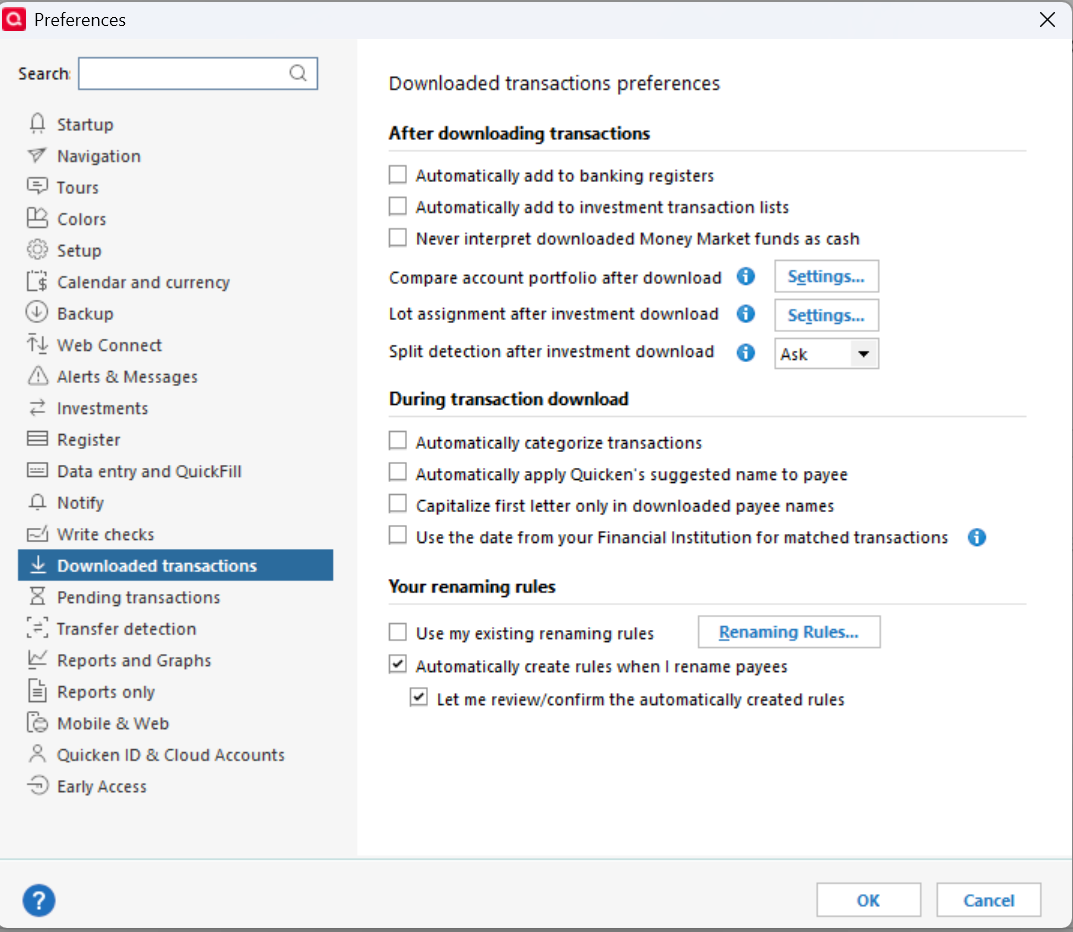Click the Tours speech-bubble icon
1073x932 pixels.
coord(38,187)
